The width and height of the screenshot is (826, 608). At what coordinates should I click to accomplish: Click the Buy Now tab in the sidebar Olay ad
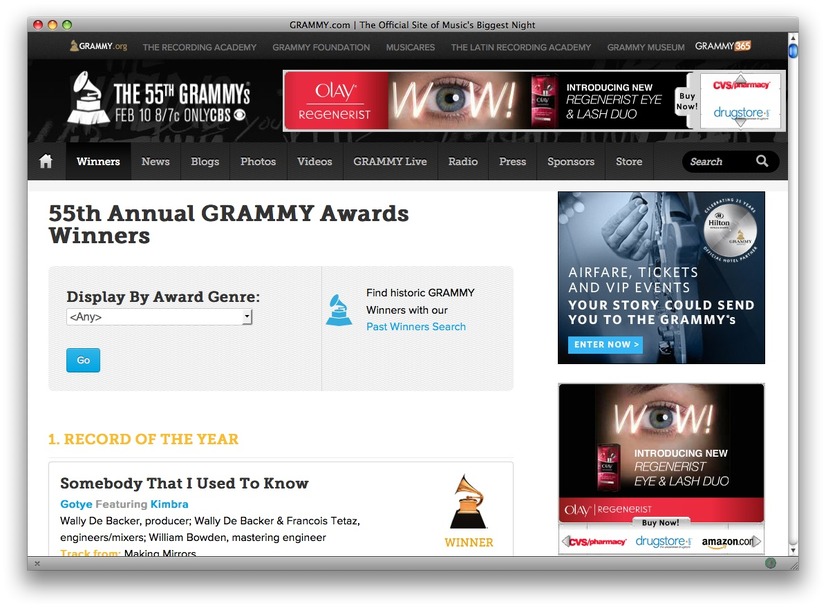point(661,523)
